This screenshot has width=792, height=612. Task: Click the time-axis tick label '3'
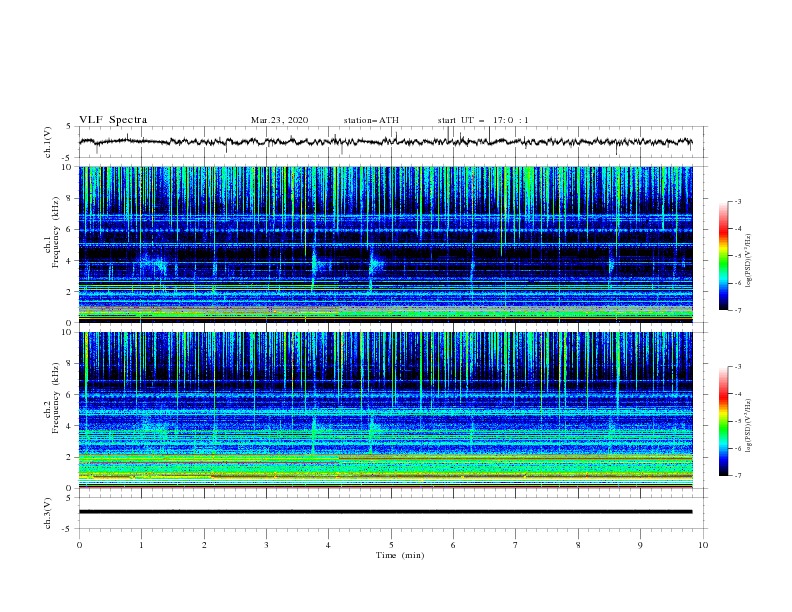(x=266, y=545)
